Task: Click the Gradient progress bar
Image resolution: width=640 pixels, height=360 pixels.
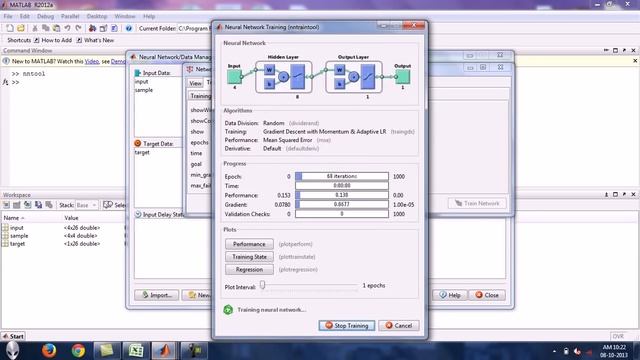Action: [x=342, y=204]
